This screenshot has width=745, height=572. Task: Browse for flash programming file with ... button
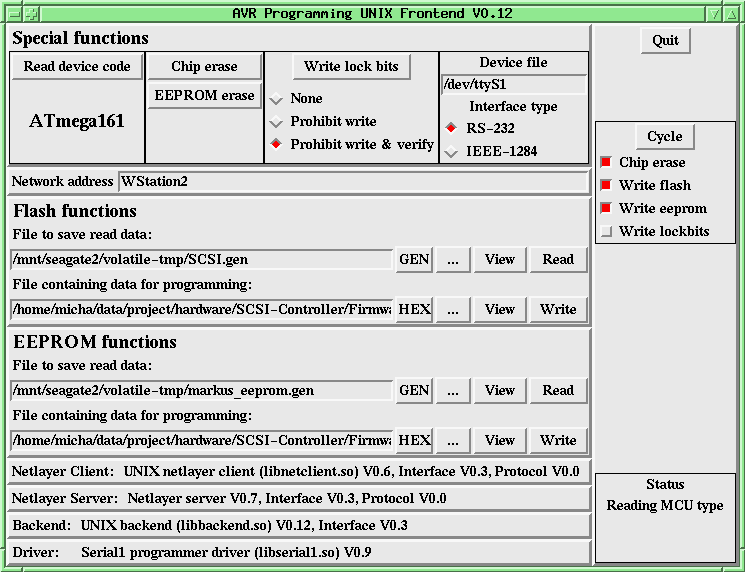(453, 309)
